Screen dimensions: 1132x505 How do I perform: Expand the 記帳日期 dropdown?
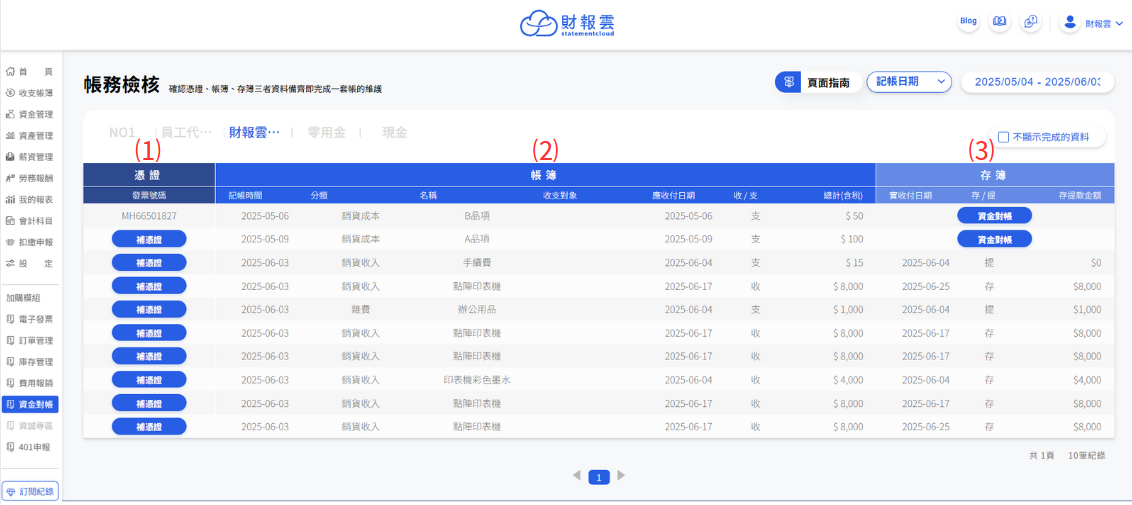pyautogui.click(x=908, y=82)
